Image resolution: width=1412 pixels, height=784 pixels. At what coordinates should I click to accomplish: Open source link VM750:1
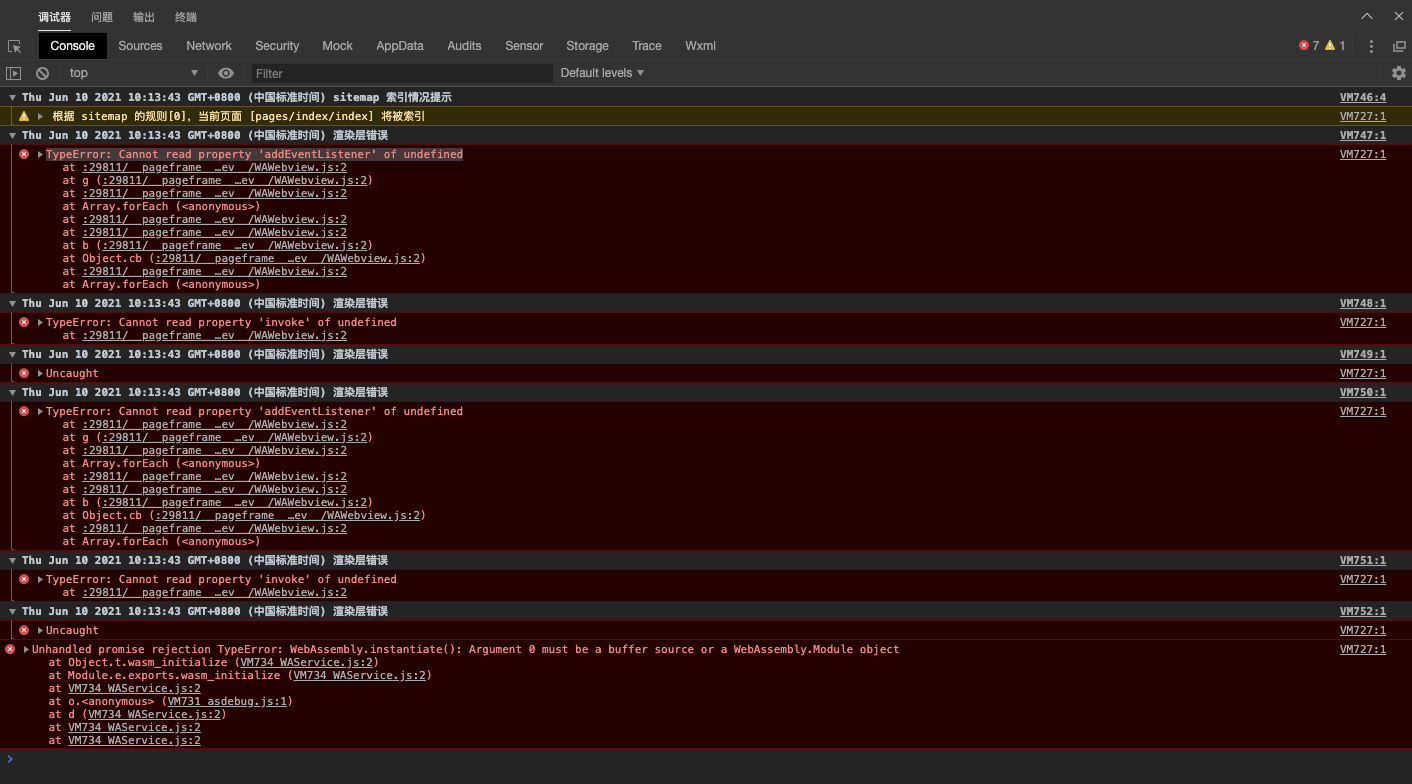[1363, 392]
